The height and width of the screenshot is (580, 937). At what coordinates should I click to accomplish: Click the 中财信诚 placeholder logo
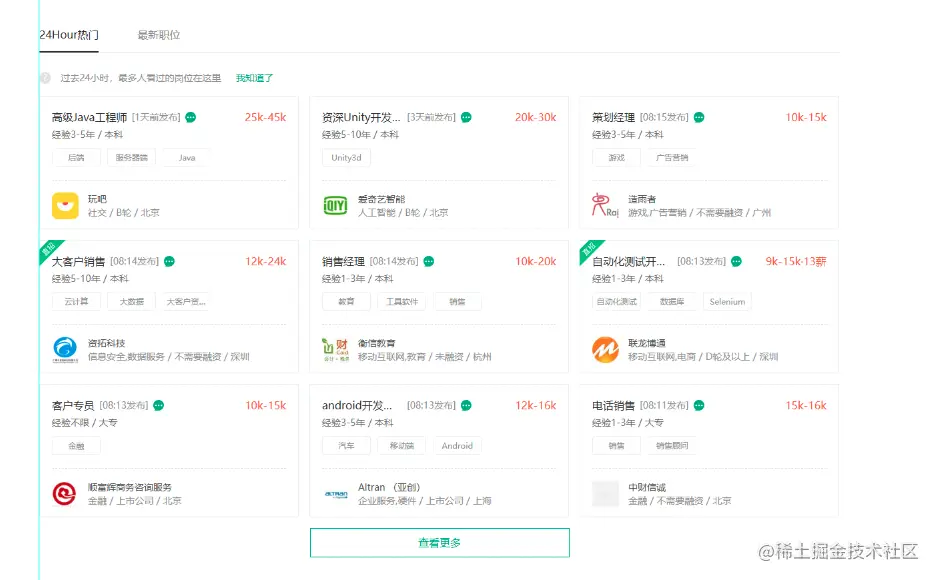pos(605,493)
